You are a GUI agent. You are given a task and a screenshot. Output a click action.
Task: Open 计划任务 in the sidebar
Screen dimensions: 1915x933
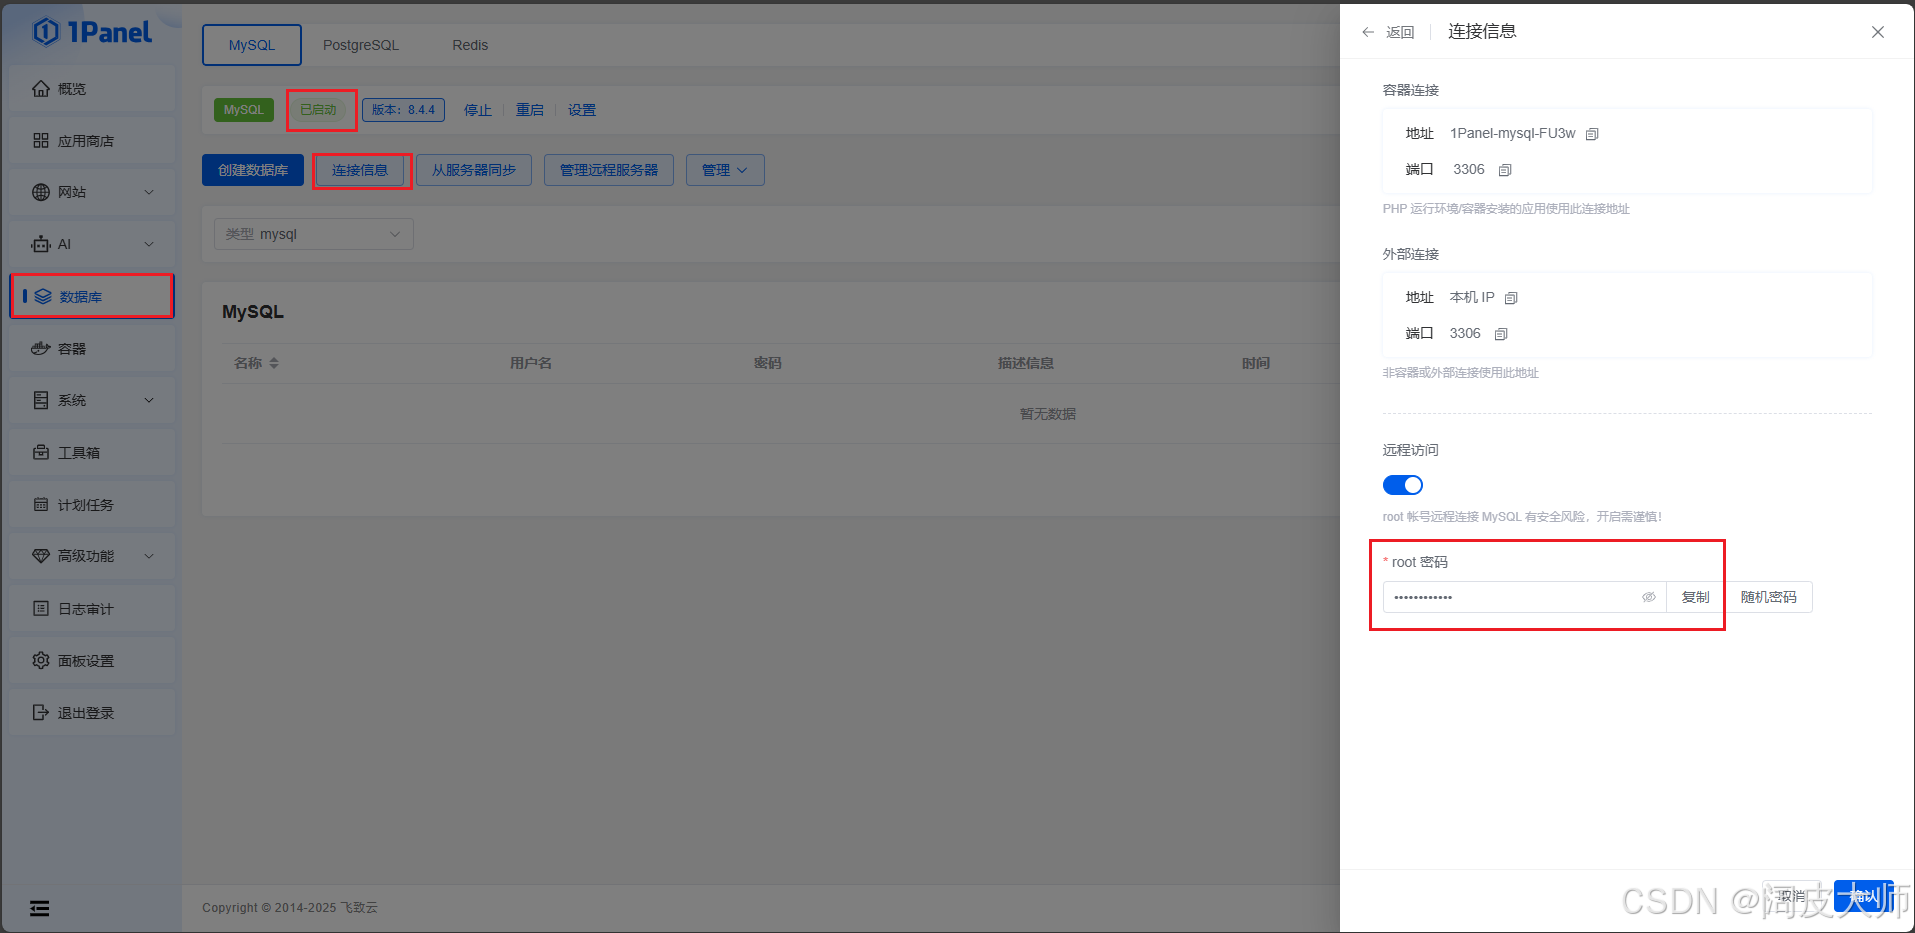pos(92,505)
